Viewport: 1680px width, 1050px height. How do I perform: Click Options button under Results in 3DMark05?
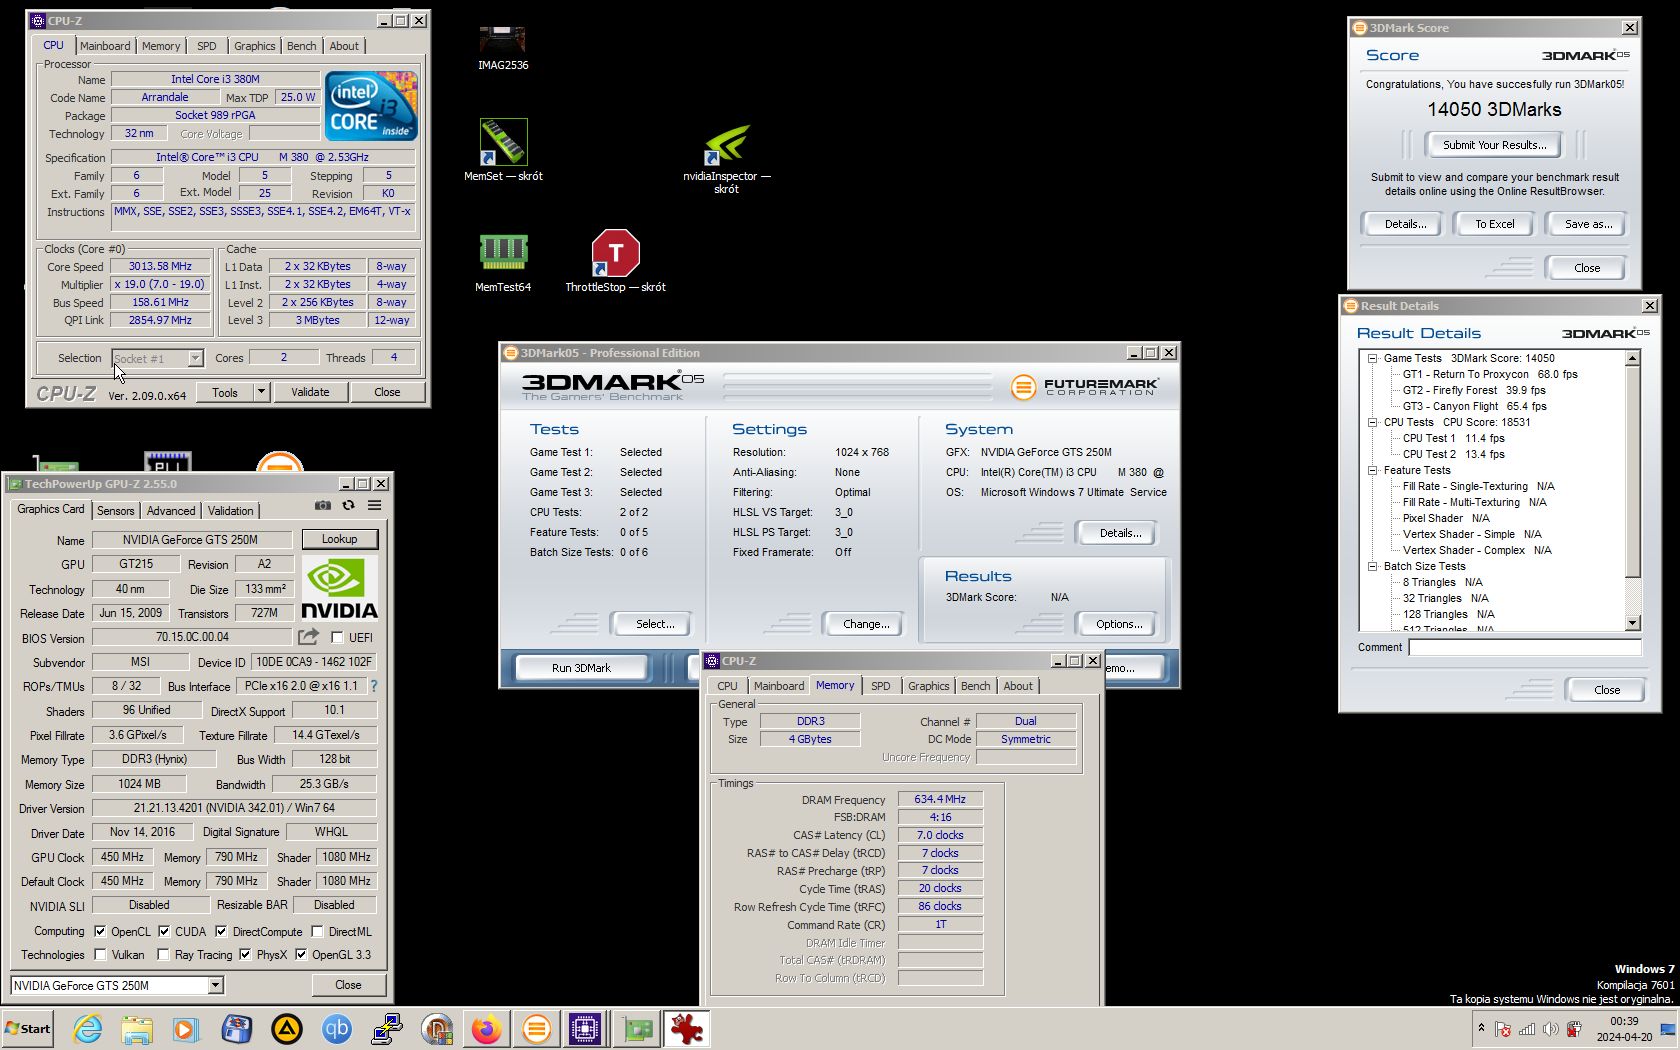(1118, 624)
